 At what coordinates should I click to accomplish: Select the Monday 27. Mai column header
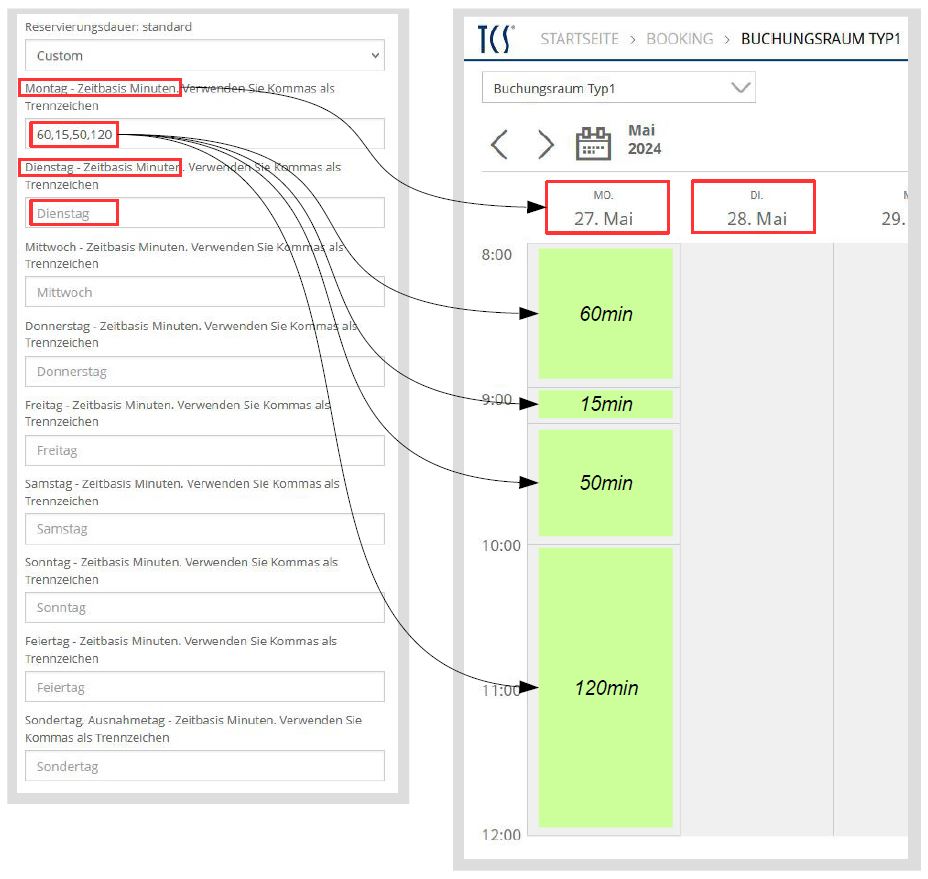point(606,208)
